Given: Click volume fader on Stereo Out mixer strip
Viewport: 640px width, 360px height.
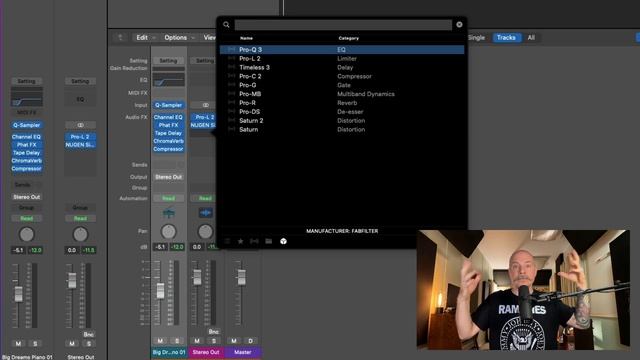Looking at the screenshot, I should [197, 277].
